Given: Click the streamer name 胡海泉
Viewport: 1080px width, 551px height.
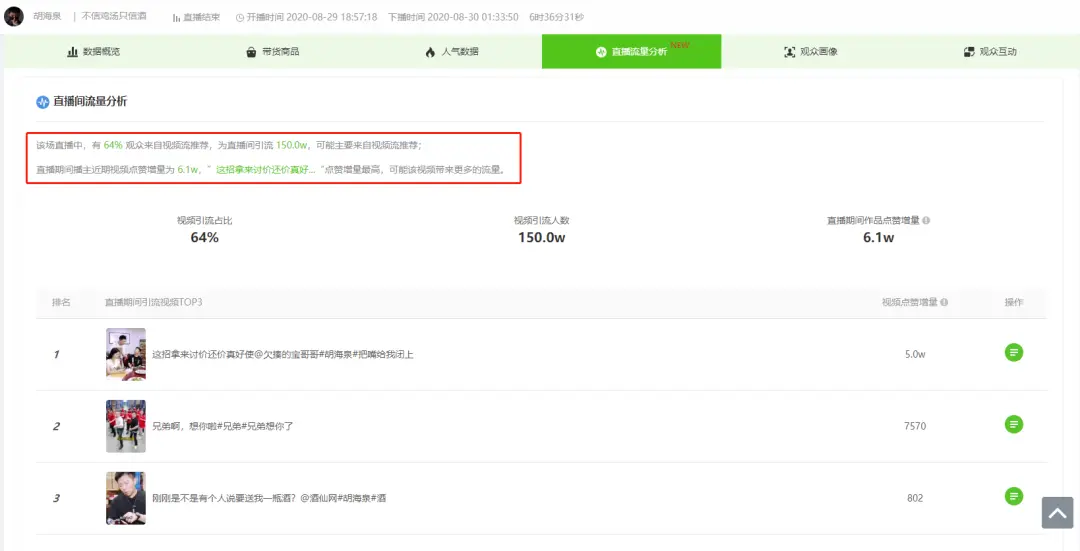Looking at the screenshot, I should [x=47, y=16].
